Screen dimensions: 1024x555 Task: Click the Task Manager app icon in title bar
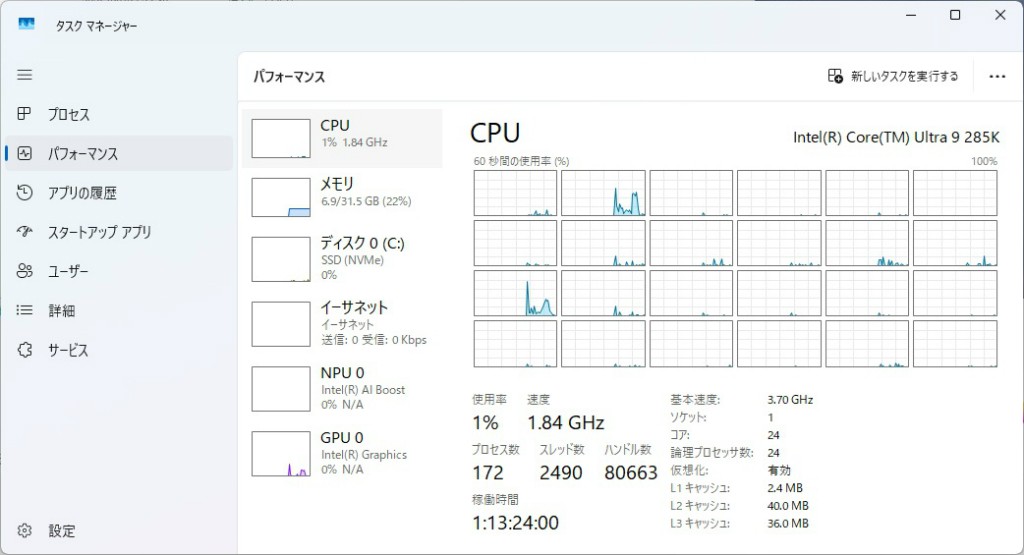(26, 25)
